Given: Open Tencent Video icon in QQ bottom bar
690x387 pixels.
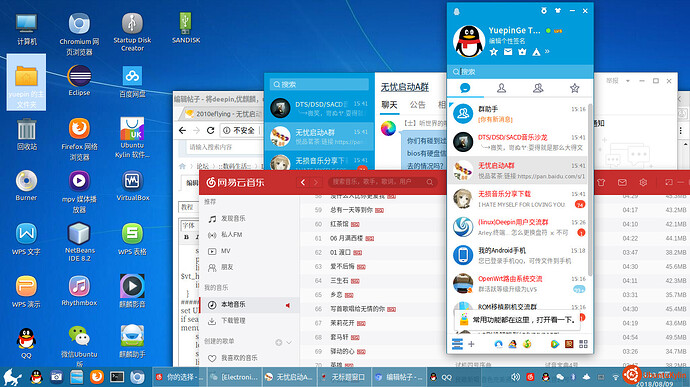Looking at the screenshot, I should pos(554,344).
